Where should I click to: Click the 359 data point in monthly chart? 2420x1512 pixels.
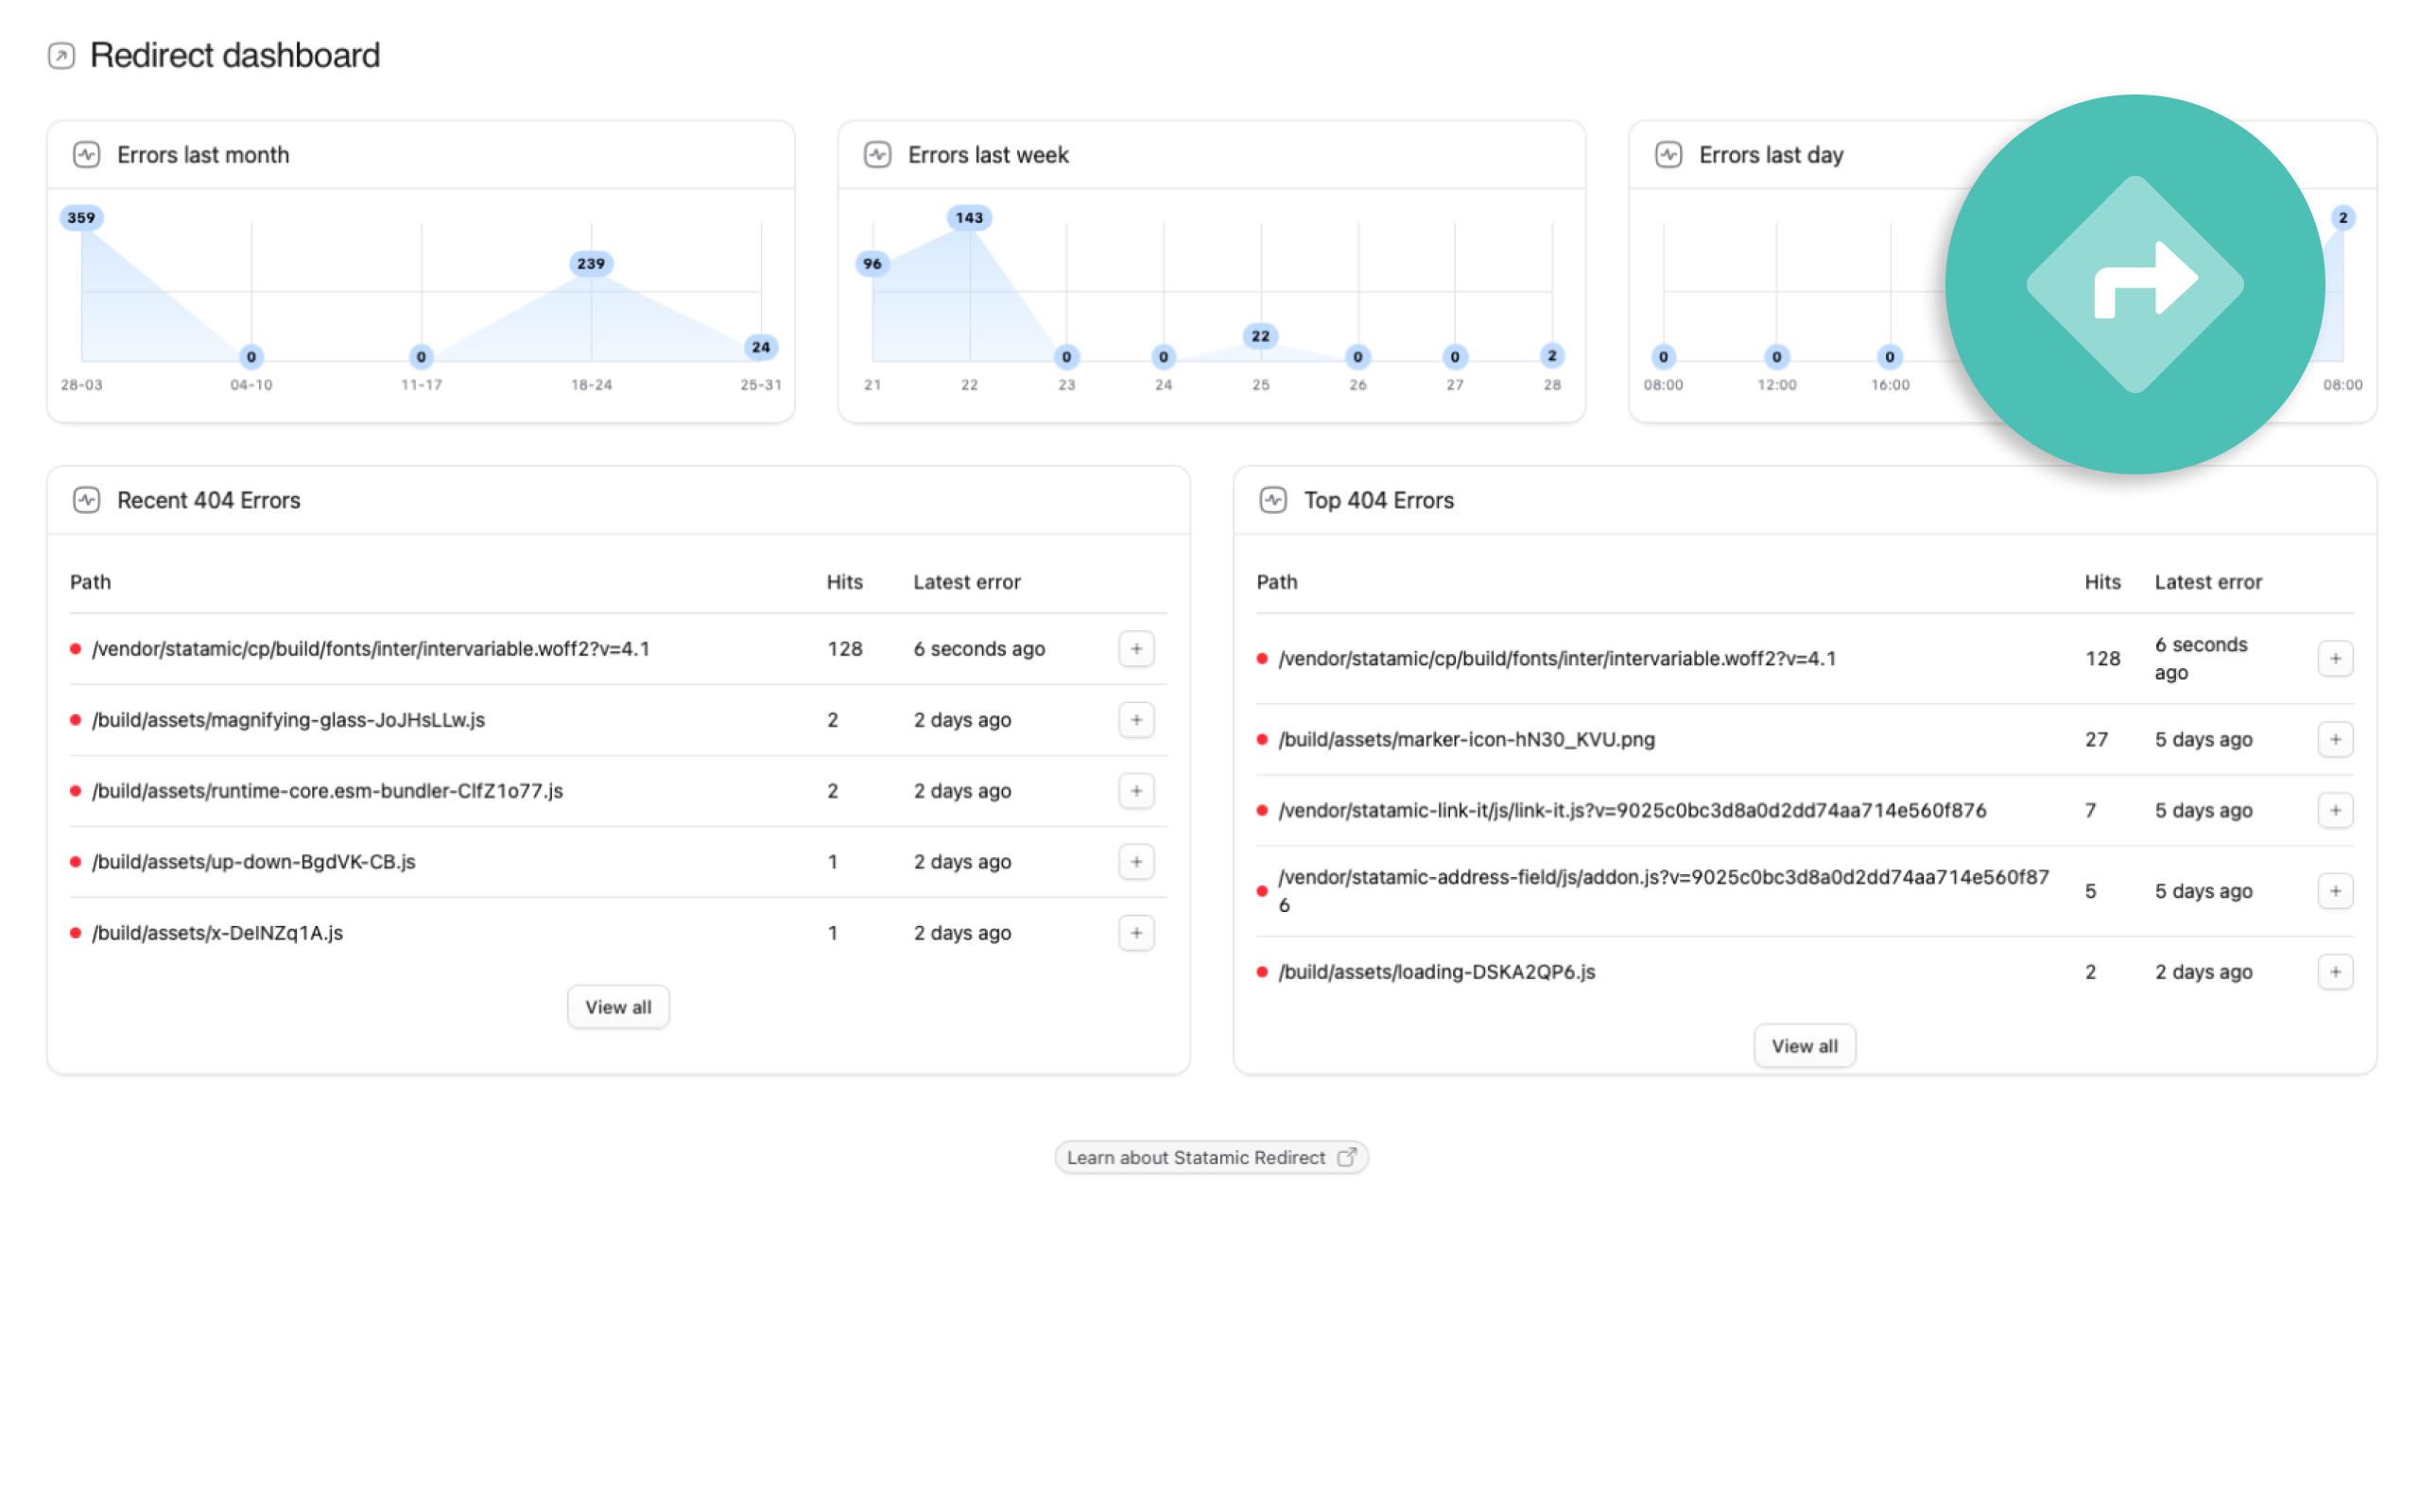point(82,218)
